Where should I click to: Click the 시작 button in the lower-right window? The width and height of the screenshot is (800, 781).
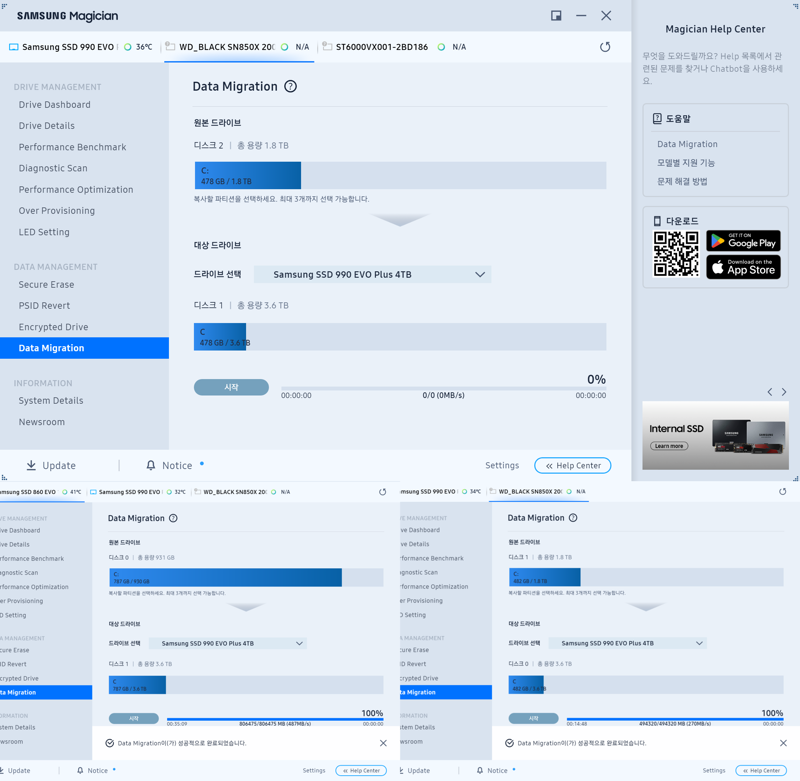pyautogui.click(x=534, y=718)
